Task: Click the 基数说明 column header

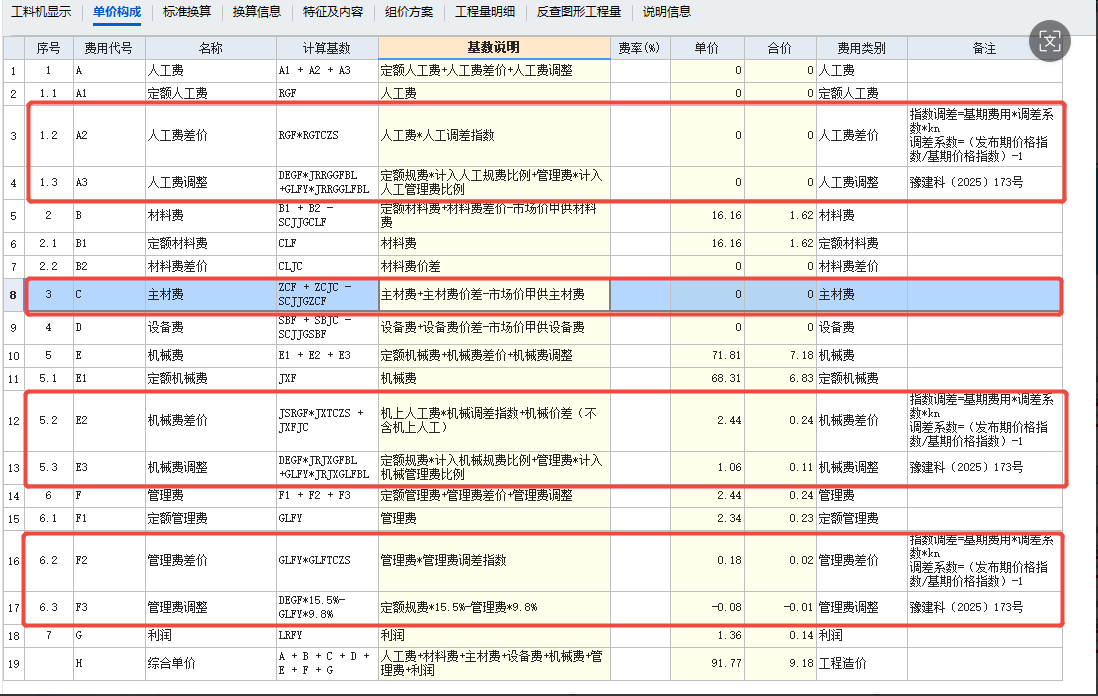Action: coord(491,47)
